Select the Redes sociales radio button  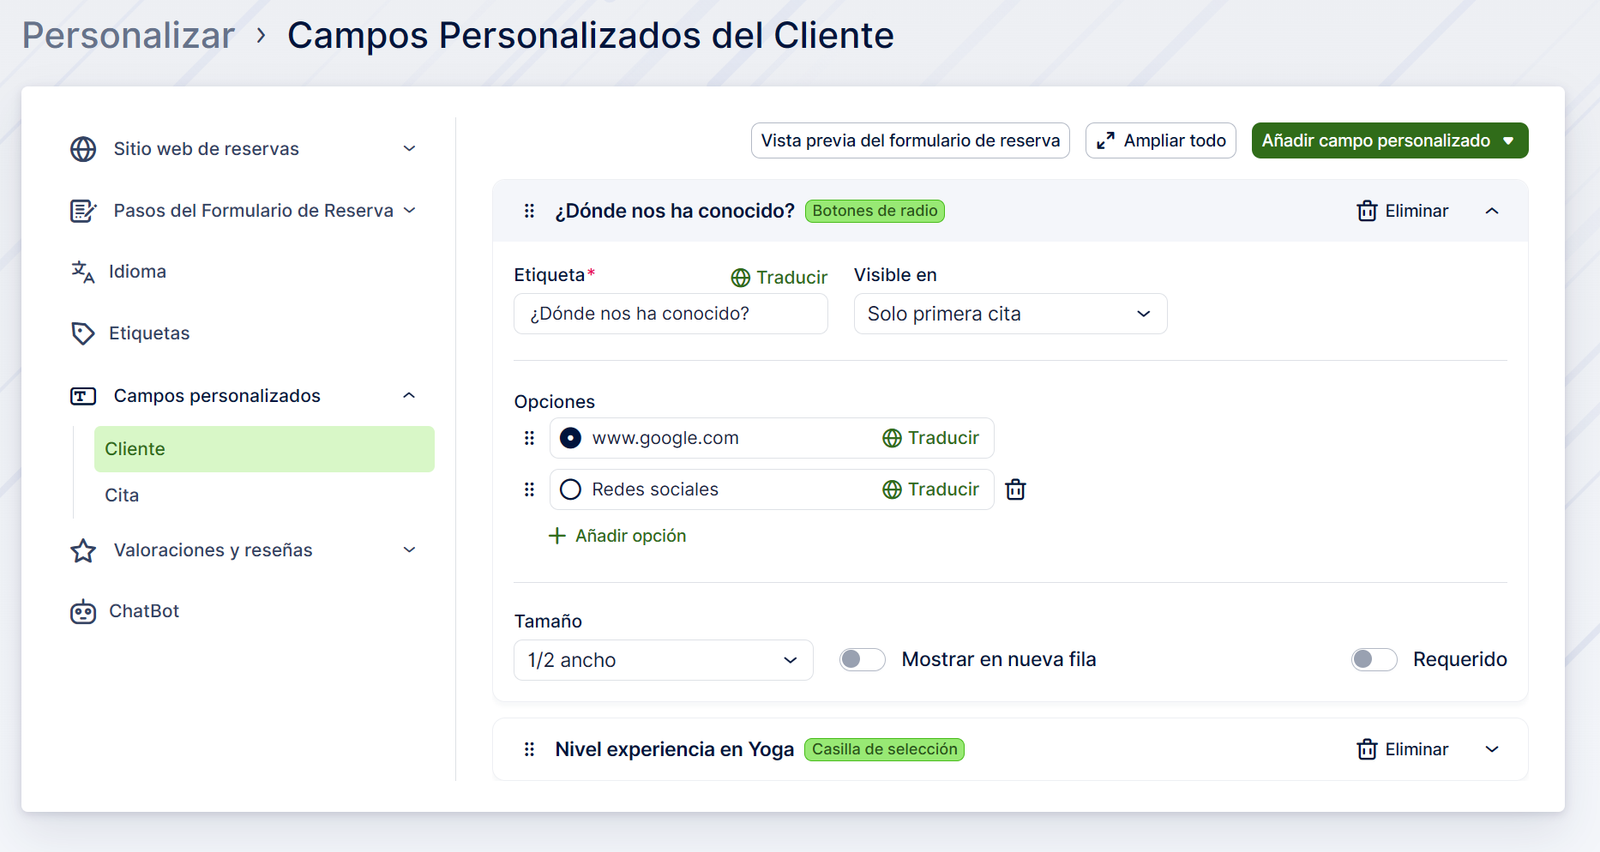(x=570, y=490)
